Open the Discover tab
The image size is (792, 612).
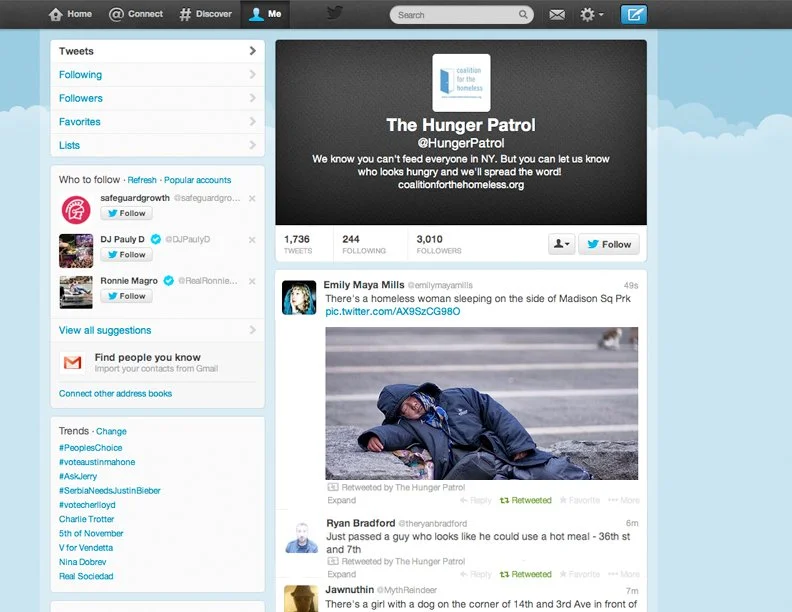[206, 14]
